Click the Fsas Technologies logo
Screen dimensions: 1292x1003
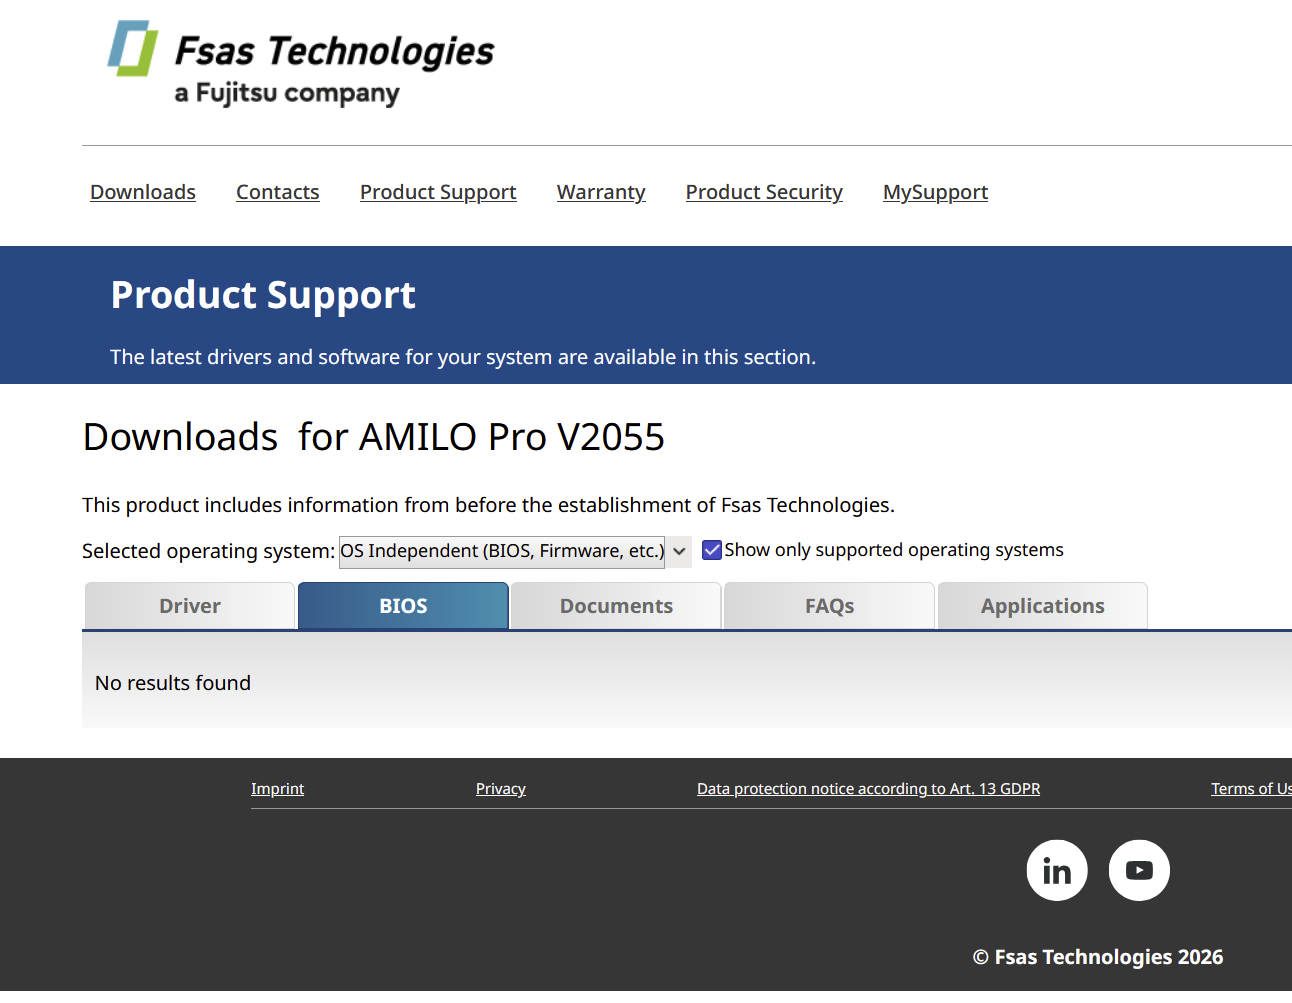(x=301, y=63)
